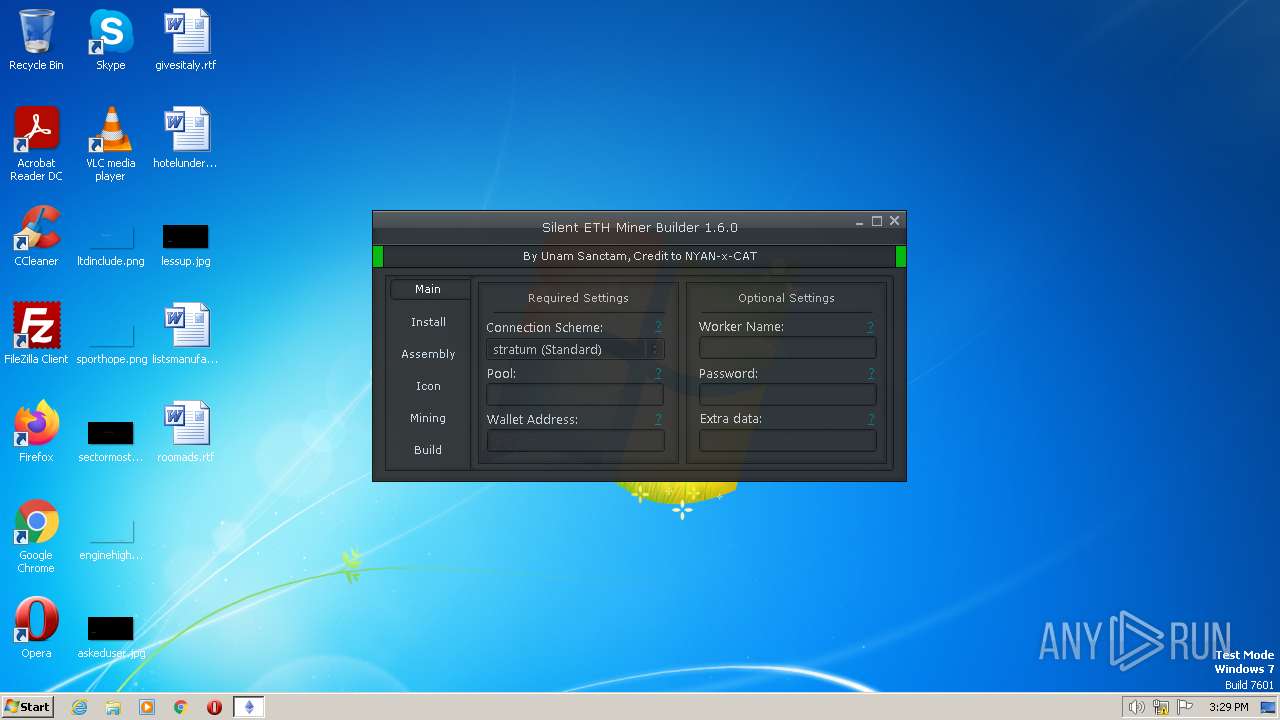This screenshot has width=1280, height=720.
Task: Open Chrome from the taskbar
Action: point(181,707)
